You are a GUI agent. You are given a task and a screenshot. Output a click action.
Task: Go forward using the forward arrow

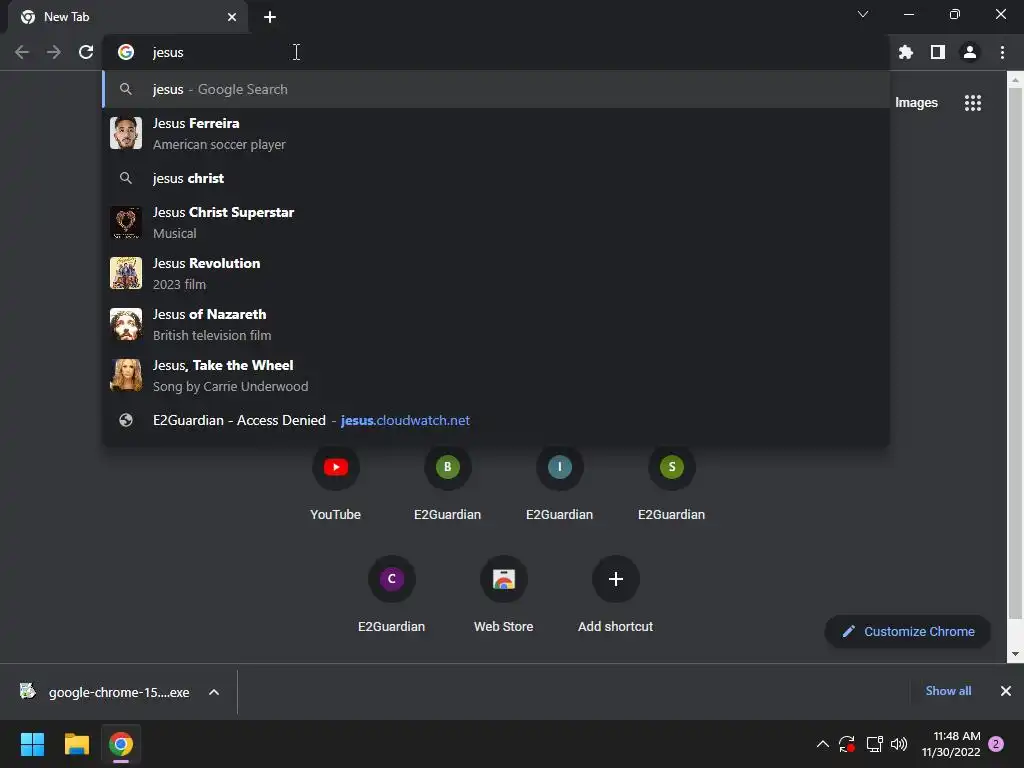pyautogui.click(x=54, y=52)
